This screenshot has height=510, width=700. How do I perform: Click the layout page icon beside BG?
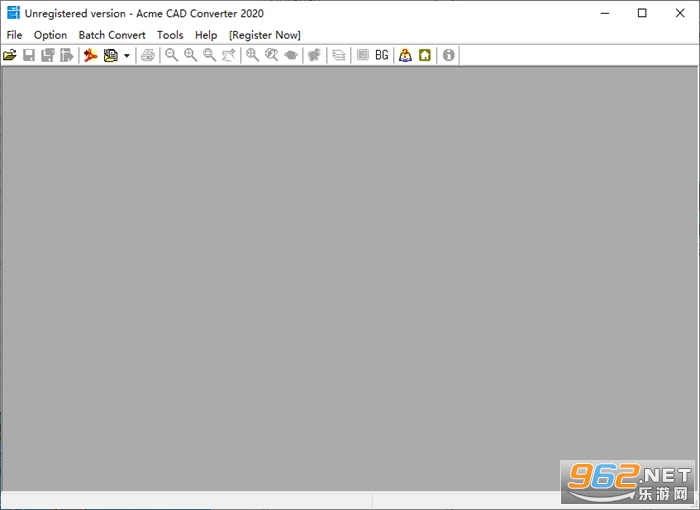point(362,55)
